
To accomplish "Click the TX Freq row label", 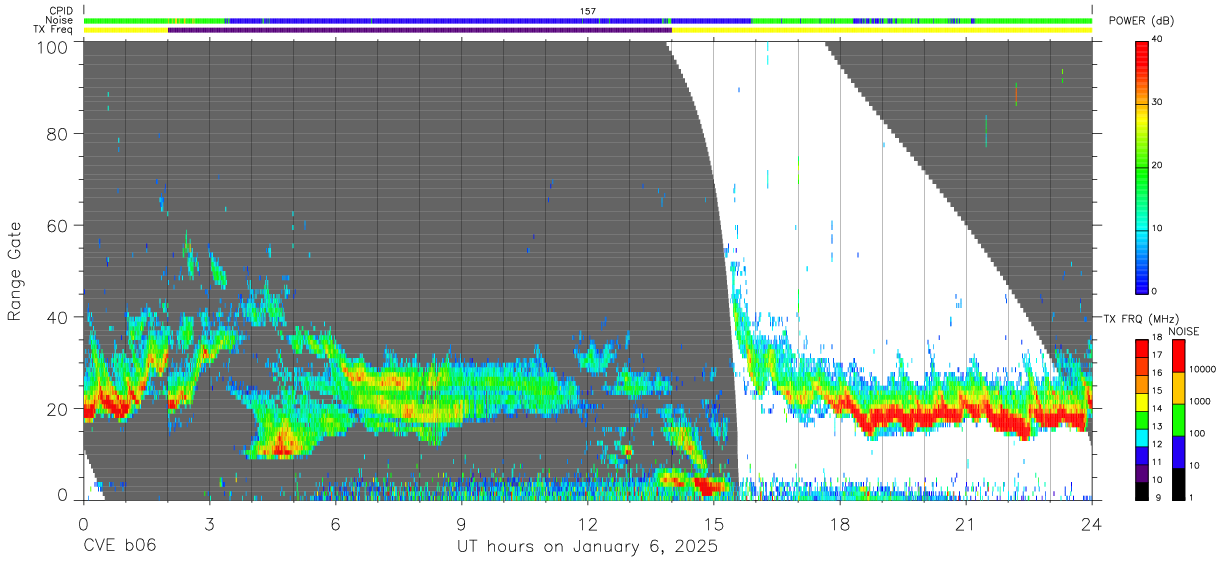I will [54, 29].
